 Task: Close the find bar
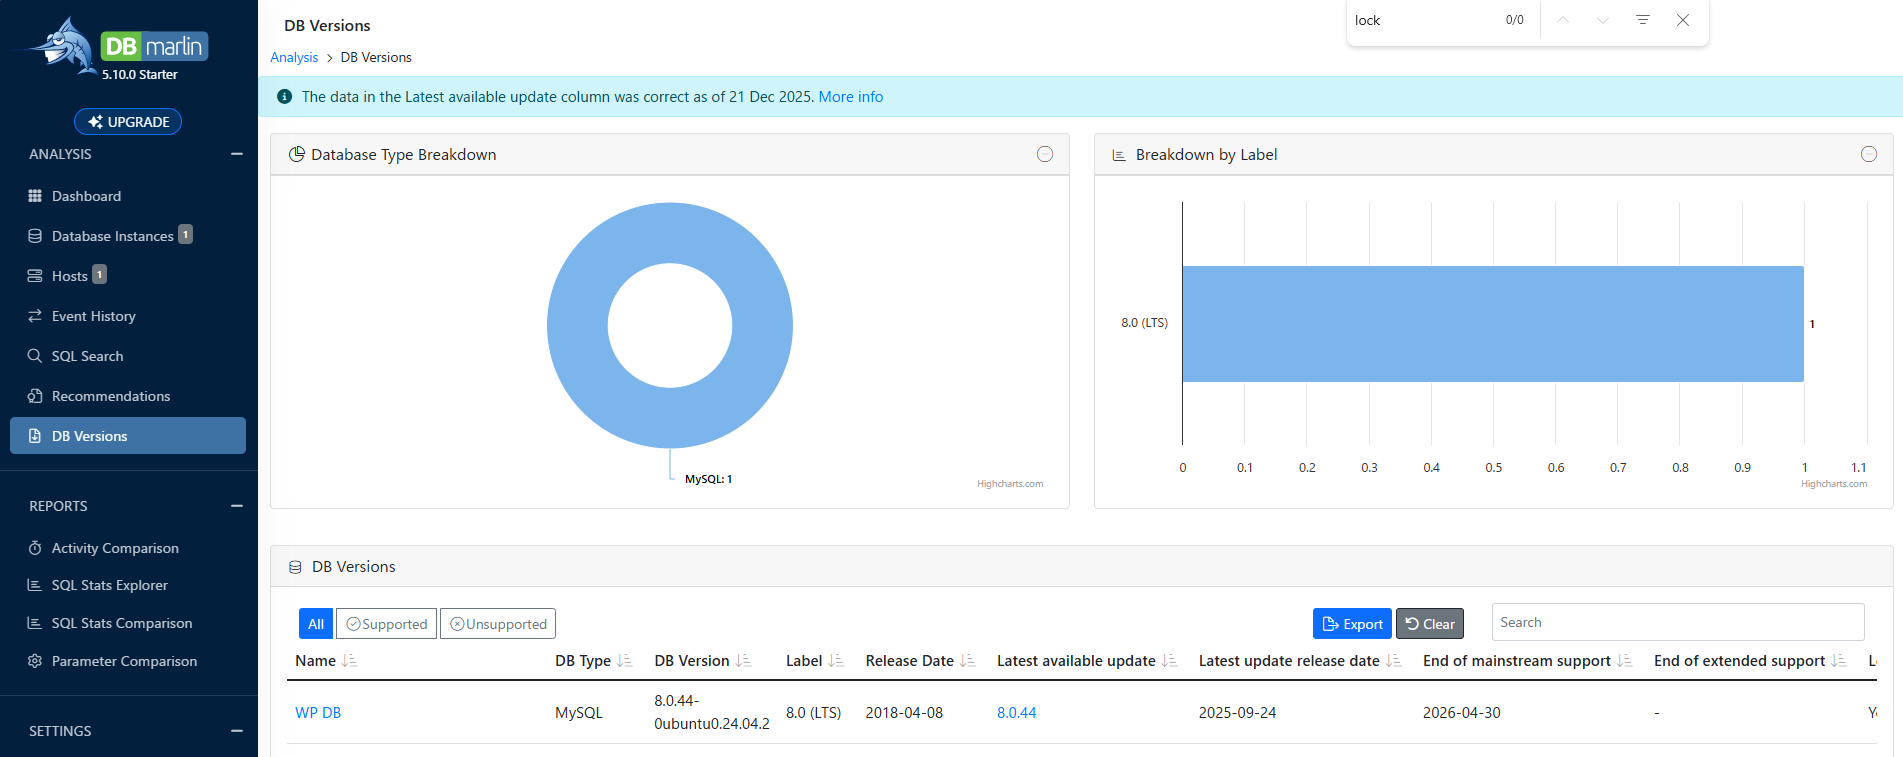click(x=1683, y=20)
